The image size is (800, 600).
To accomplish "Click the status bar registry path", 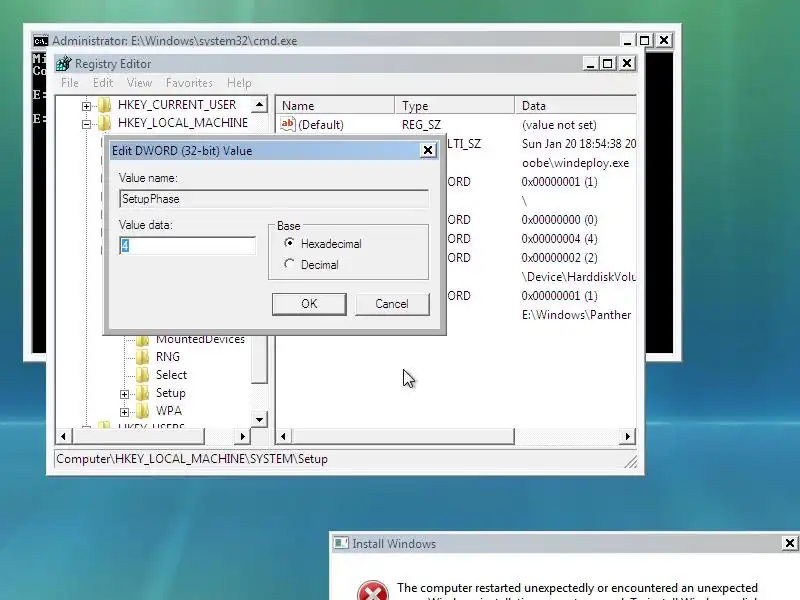I will pos(192,459).
